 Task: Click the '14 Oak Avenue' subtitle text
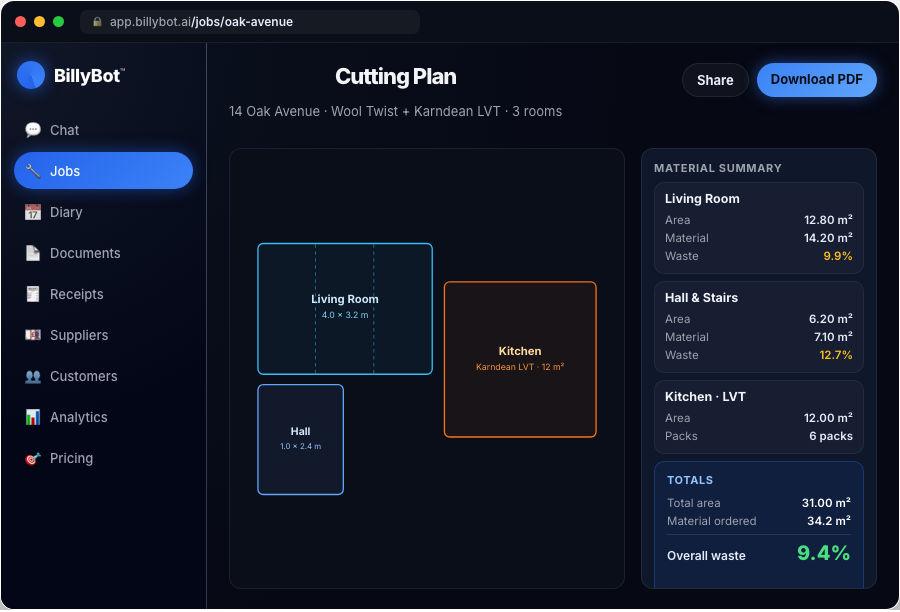tap(274, 111)
